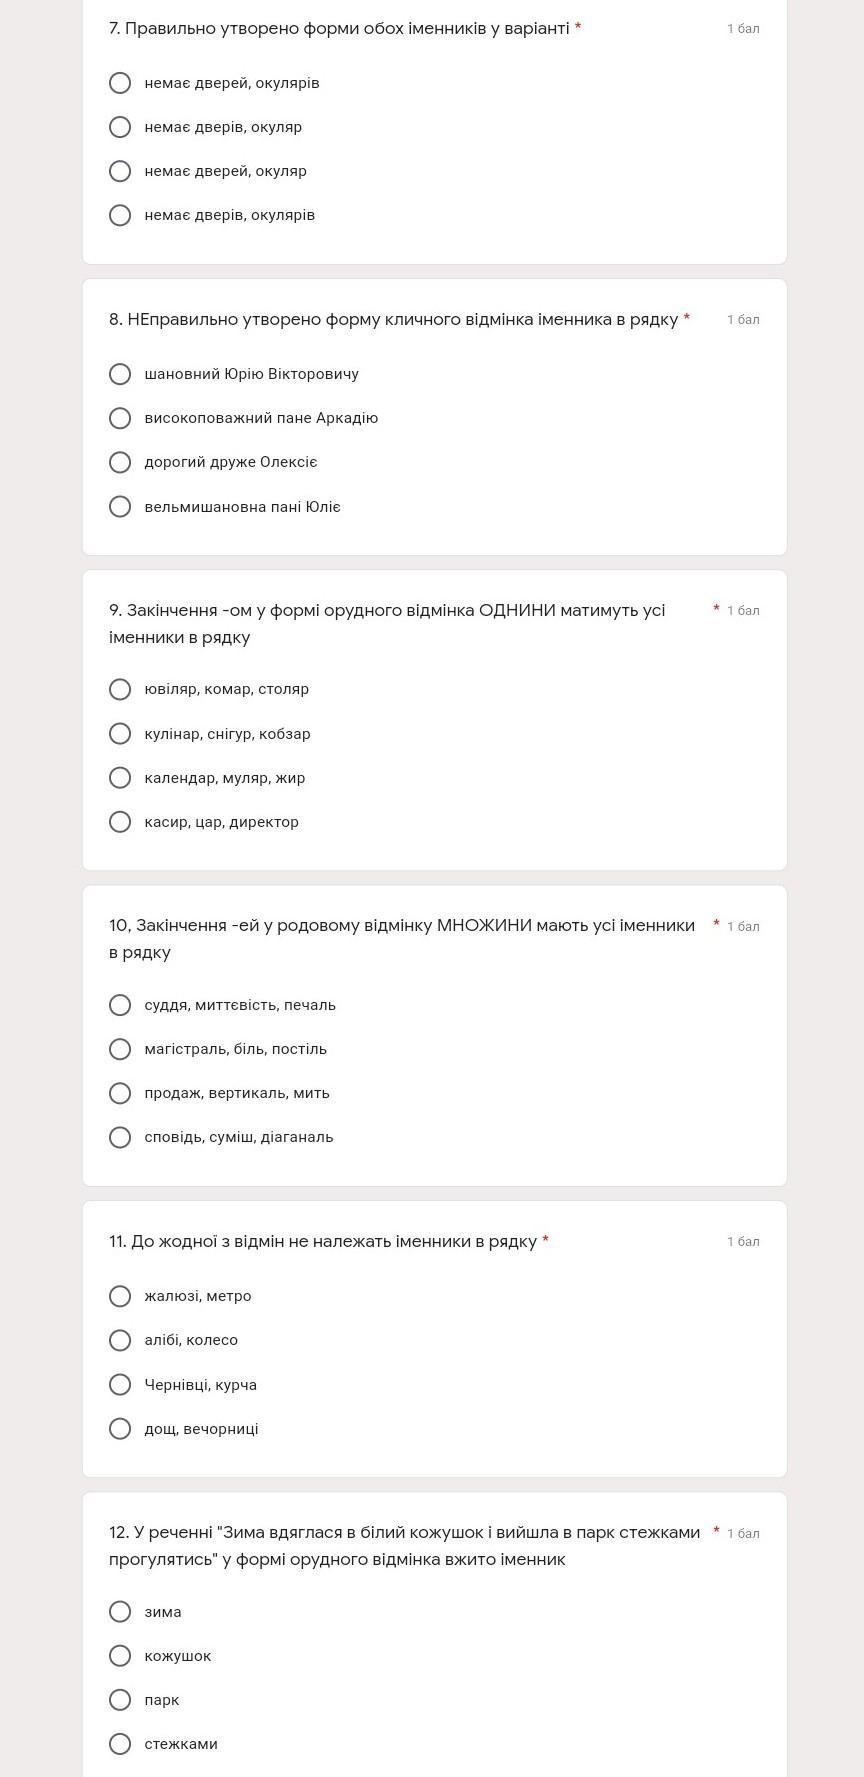The height and width of the screenshot is (1777, 864).
Task: Pick answer "немає дверей, окуляр"
Action: click(120, 171)
